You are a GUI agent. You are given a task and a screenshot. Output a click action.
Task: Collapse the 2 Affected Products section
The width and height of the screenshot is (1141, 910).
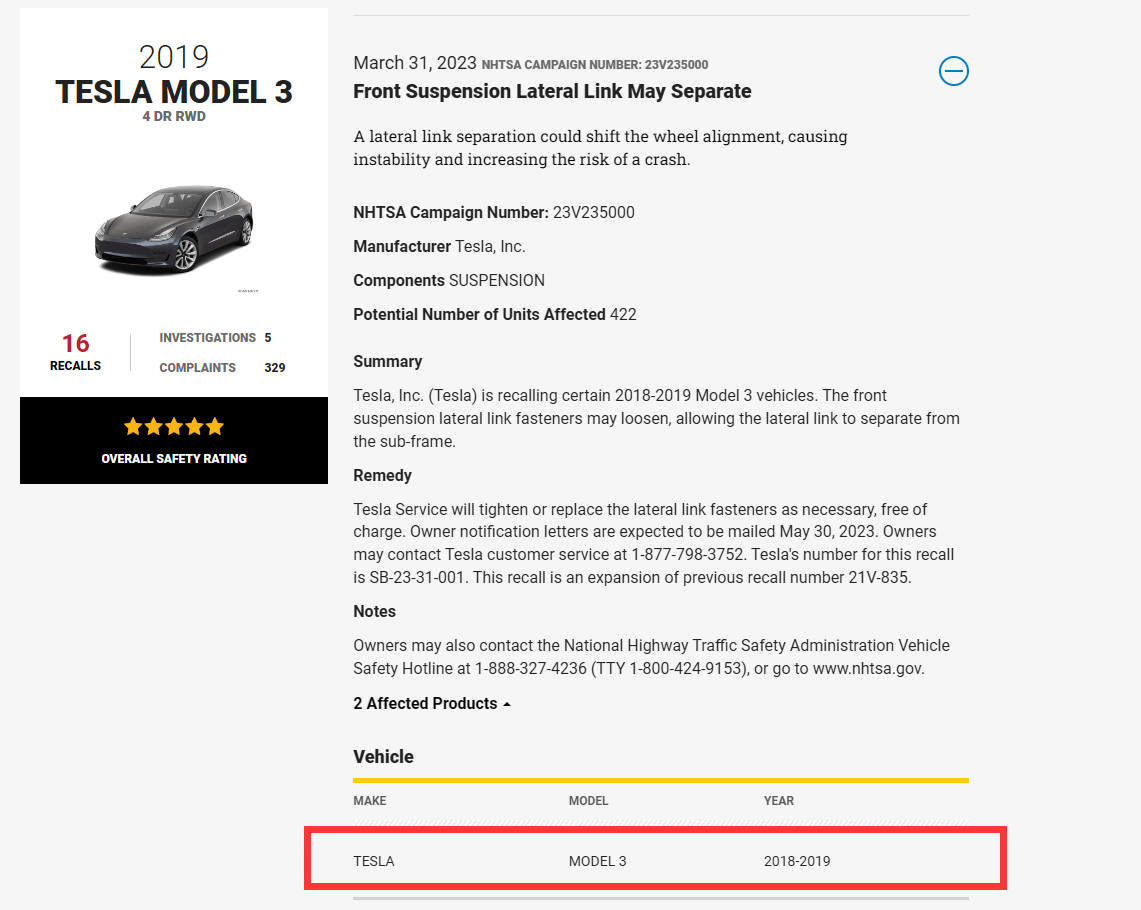tap(432, 704)
